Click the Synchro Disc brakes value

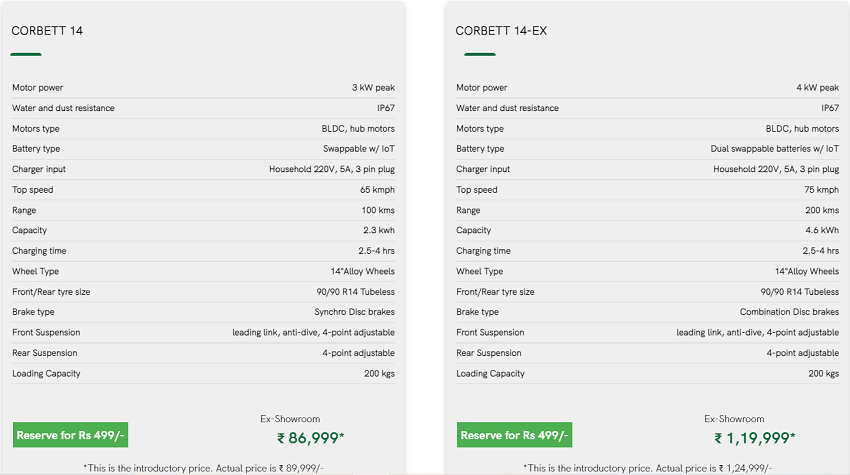coord(354,312)
